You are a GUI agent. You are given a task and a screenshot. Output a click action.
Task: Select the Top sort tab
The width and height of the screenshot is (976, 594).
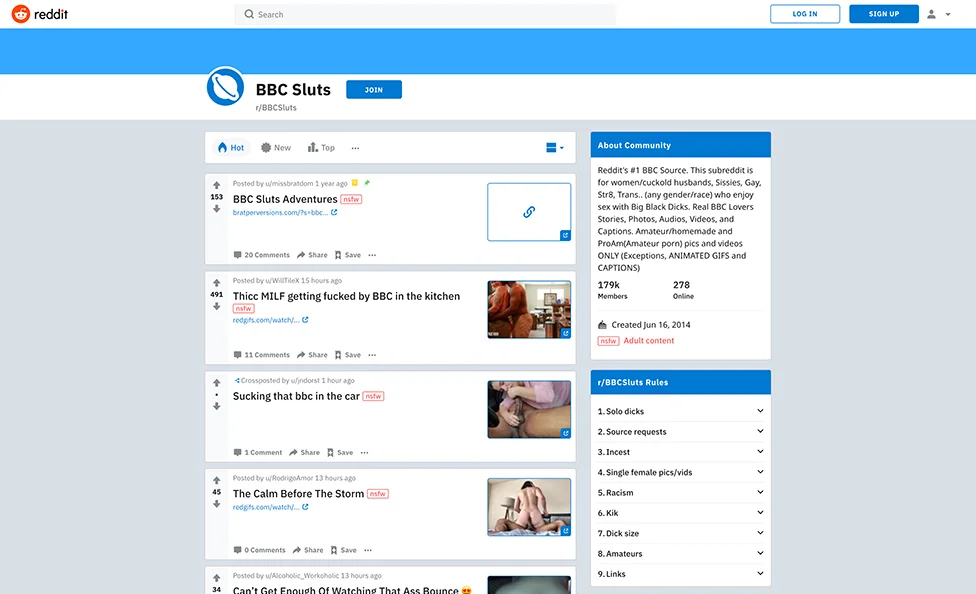321,148
